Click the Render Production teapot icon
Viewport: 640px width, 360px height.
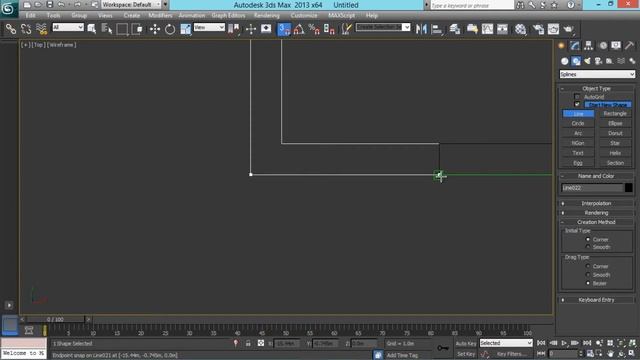point(568,29)
